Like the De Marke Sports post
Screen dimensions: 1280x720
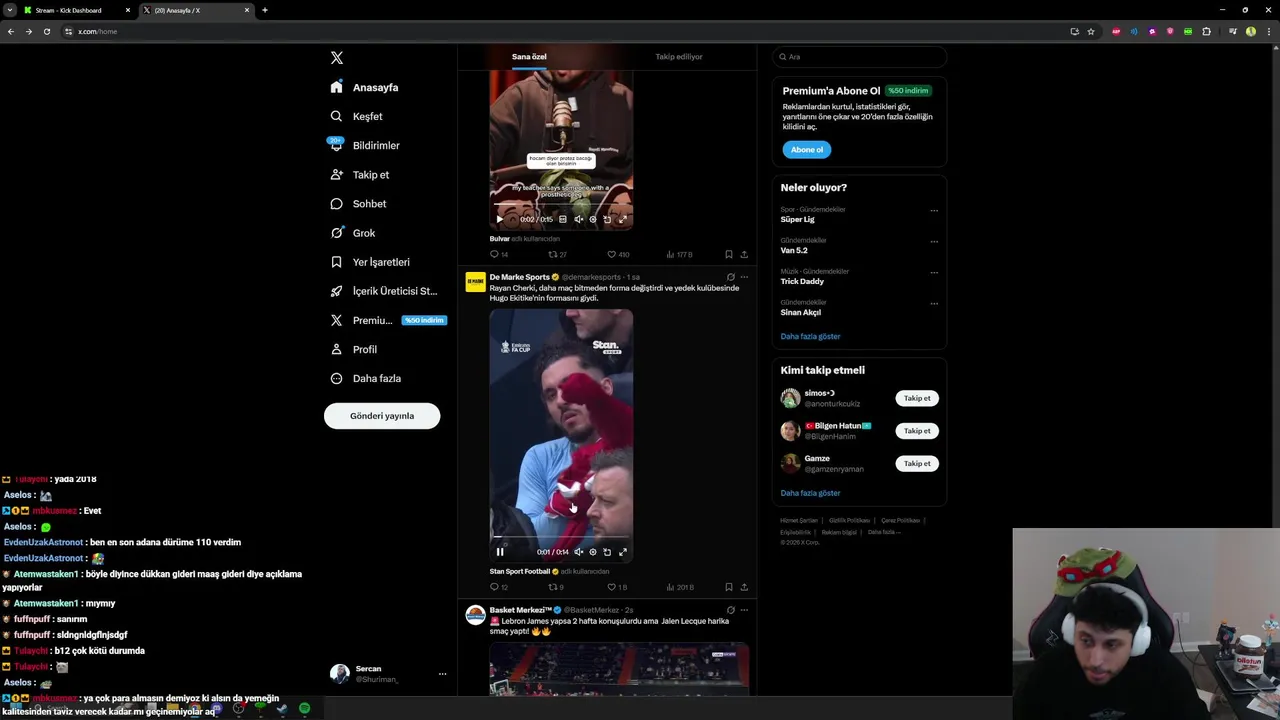616,587
